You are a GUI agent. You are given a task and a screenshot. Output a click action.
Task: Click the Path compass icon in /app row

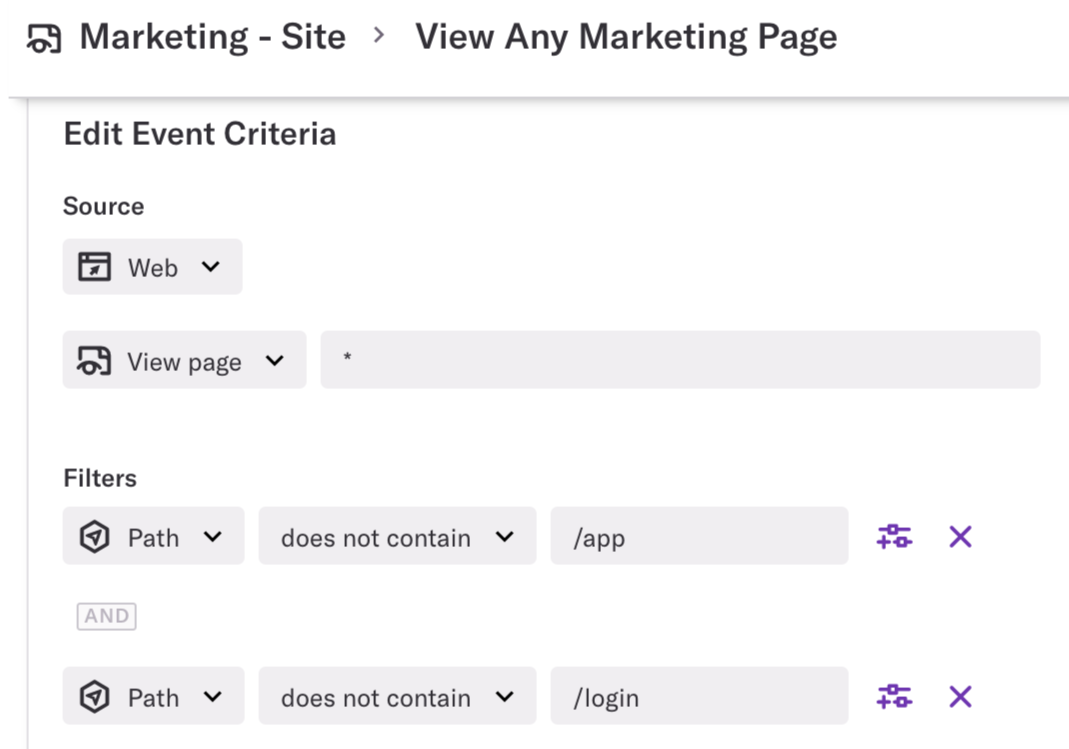point(94,536)
